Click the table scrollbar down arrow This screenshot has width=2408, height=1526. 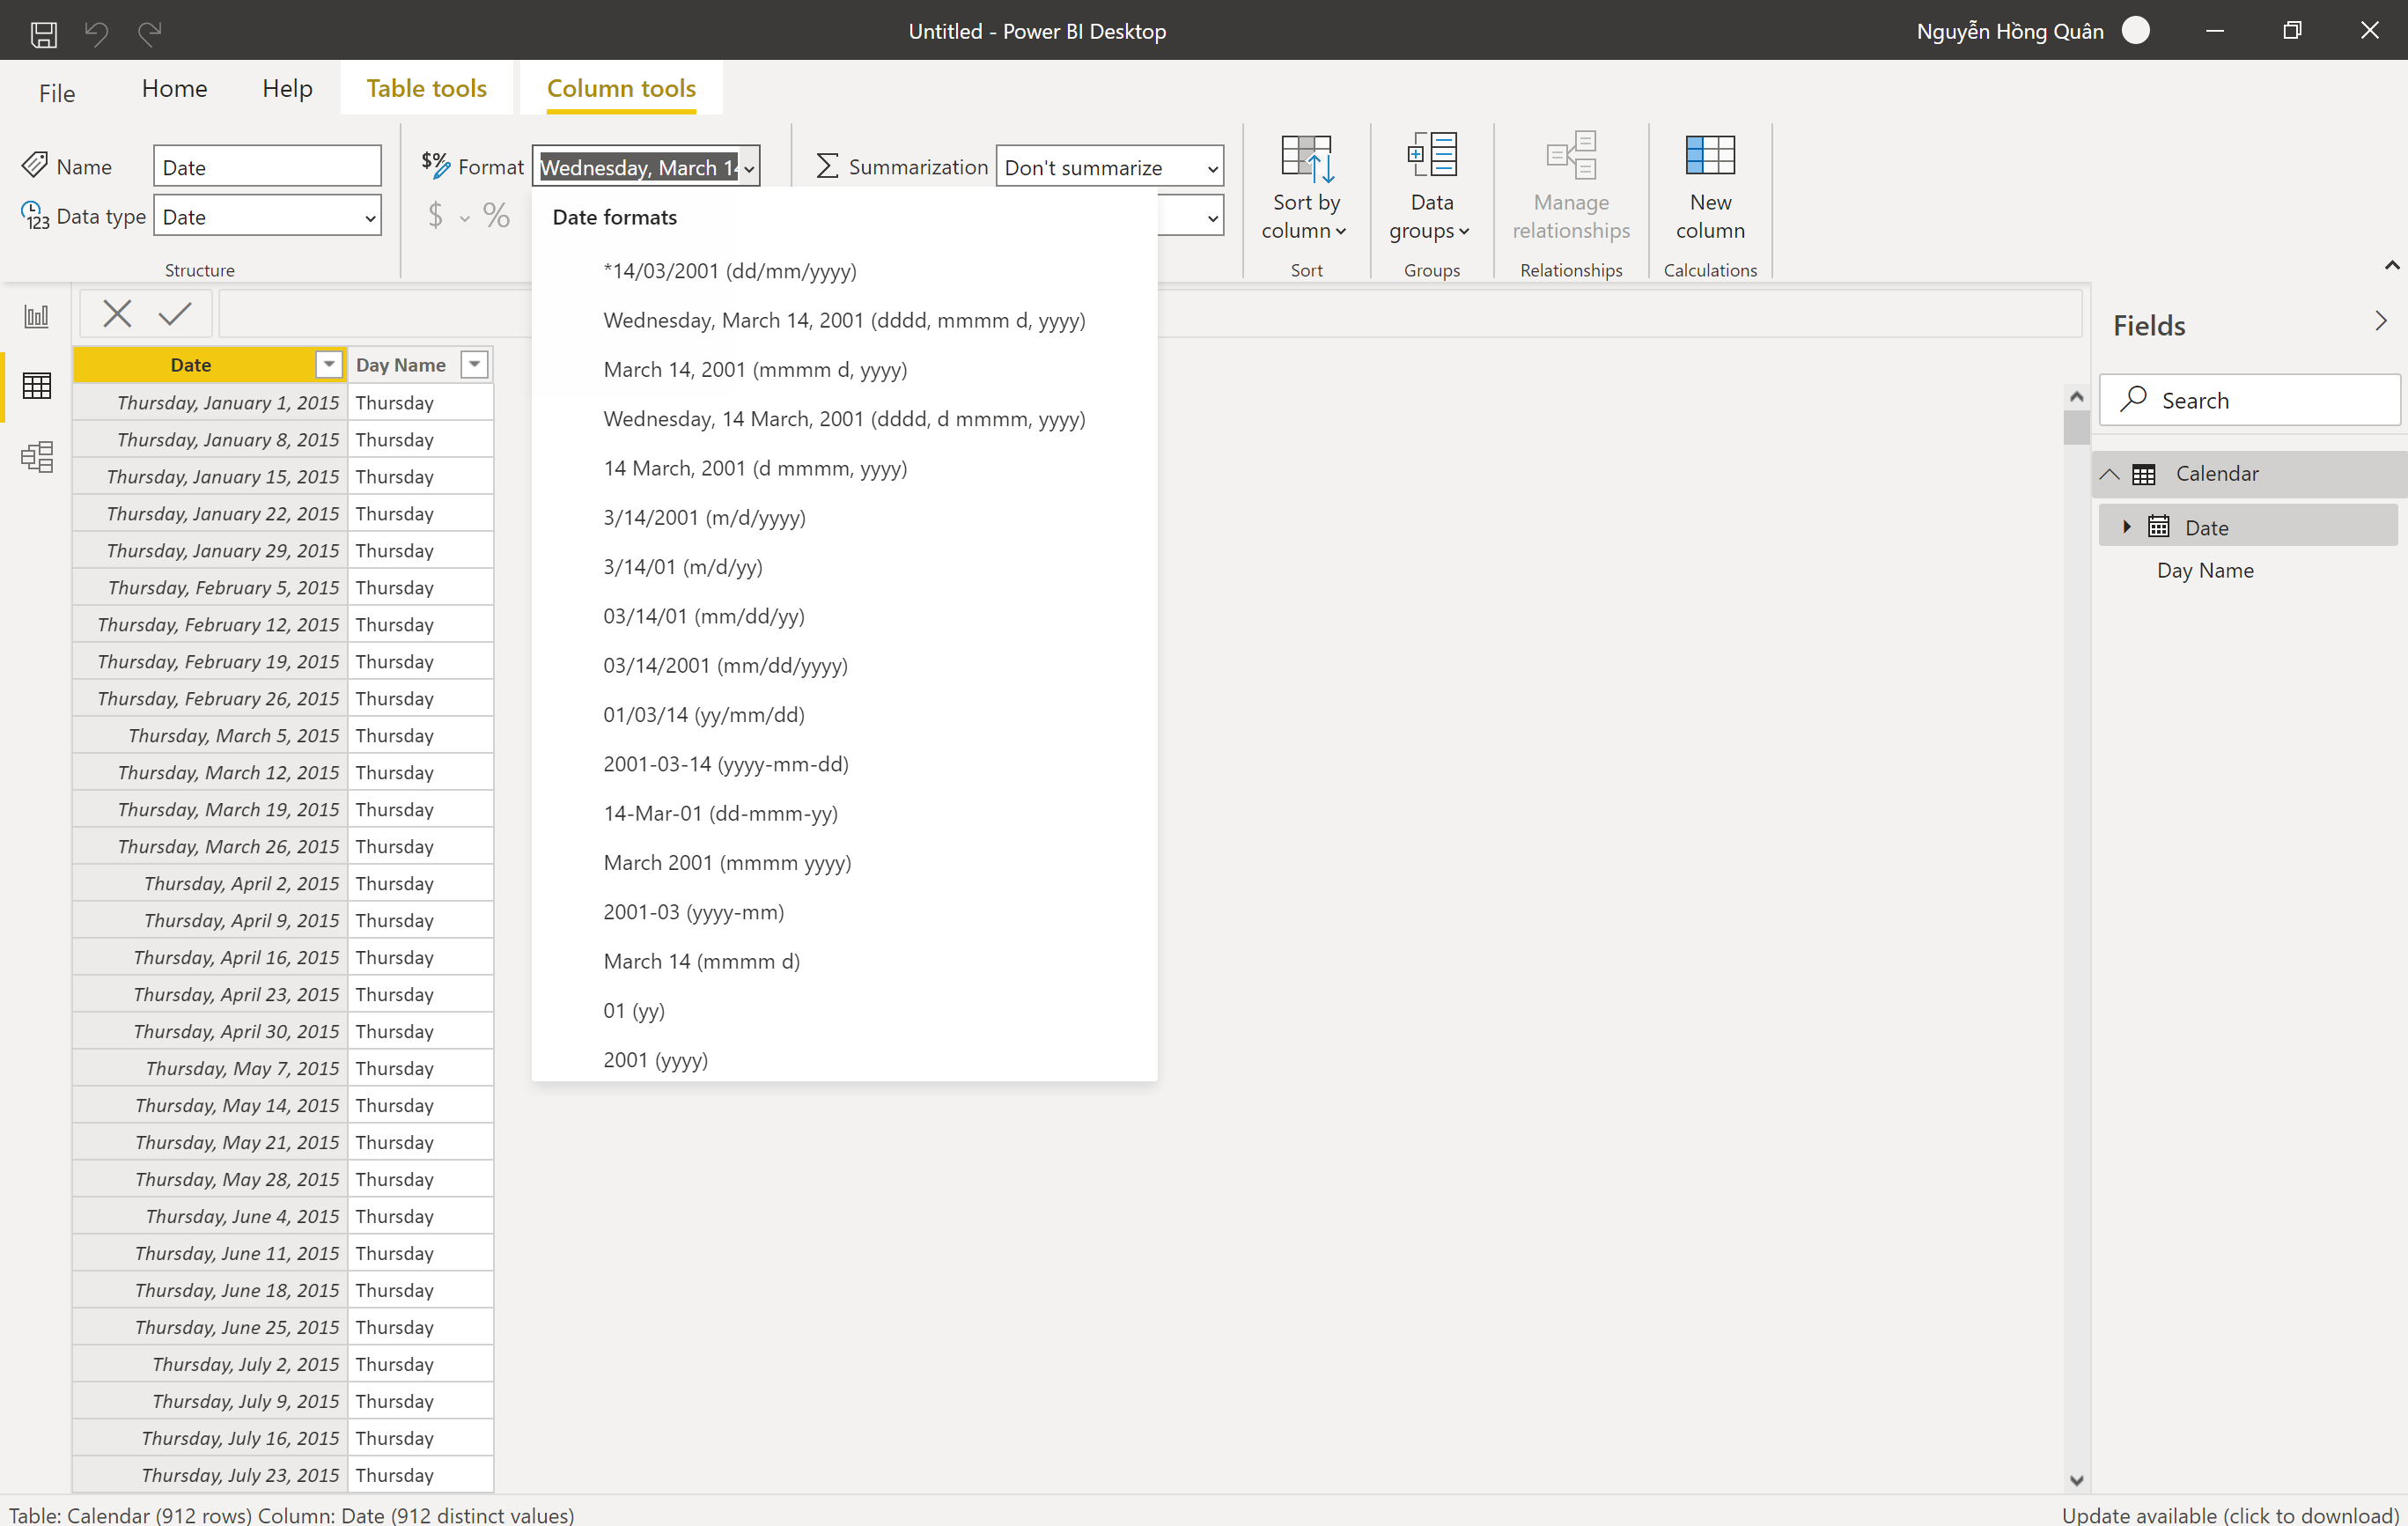(x=2076, y=1480)
